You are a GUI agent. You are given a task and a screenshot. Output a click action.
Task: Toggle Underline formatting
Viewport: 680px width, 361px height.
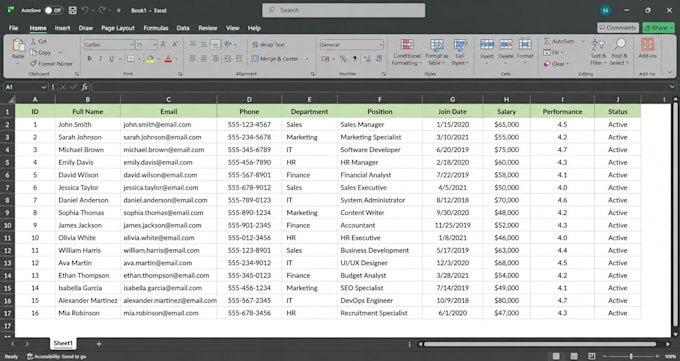(x=111, y=59)
